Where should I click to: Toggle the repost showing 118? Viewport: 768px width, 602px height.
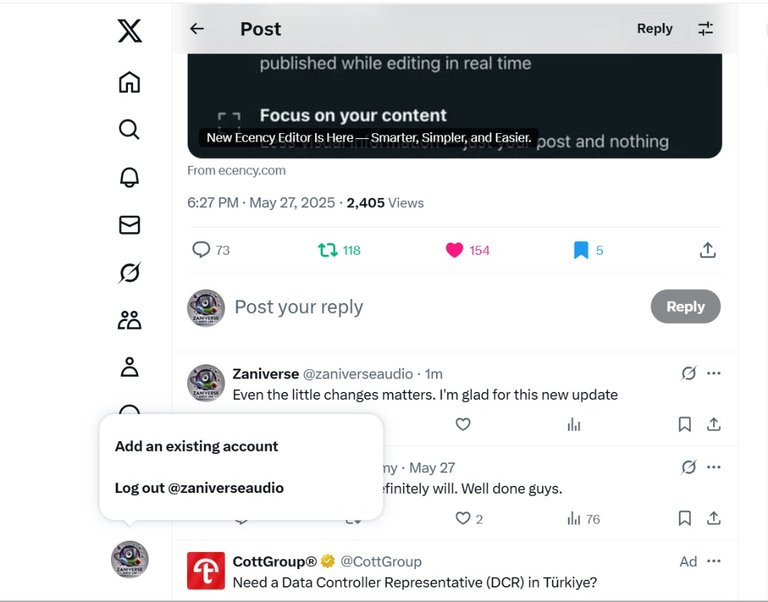(x=339, y=250)
